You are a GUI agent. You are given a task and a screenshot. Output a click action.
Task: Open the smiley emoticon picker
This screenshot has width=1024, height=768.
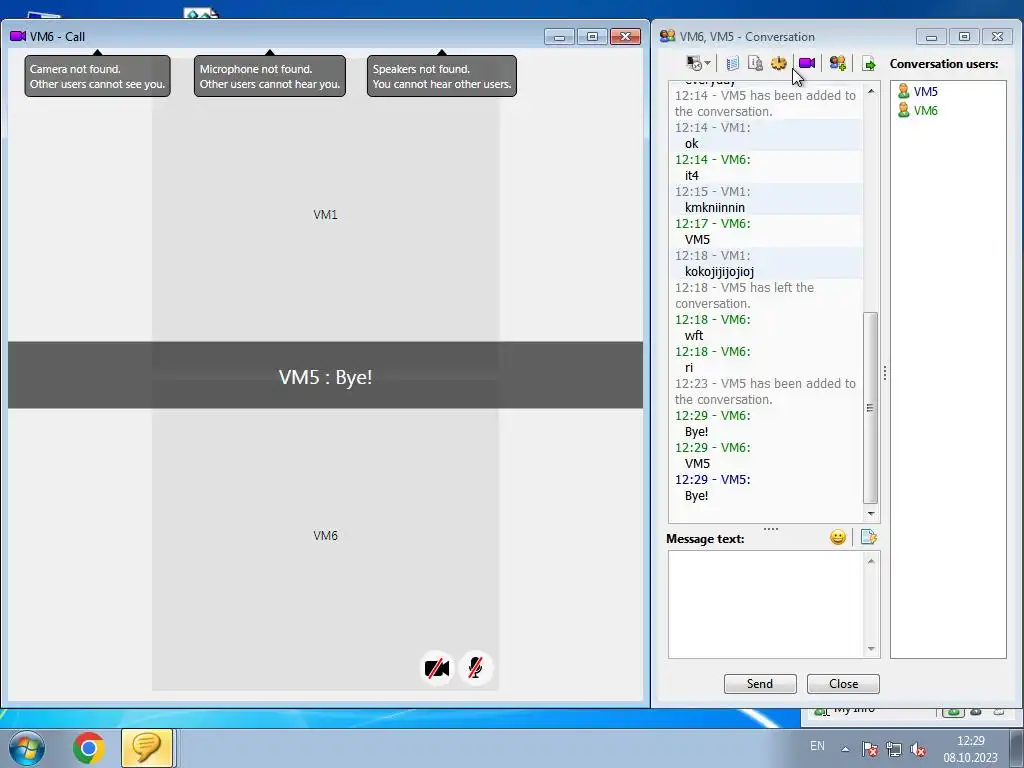tap(838, 537)
